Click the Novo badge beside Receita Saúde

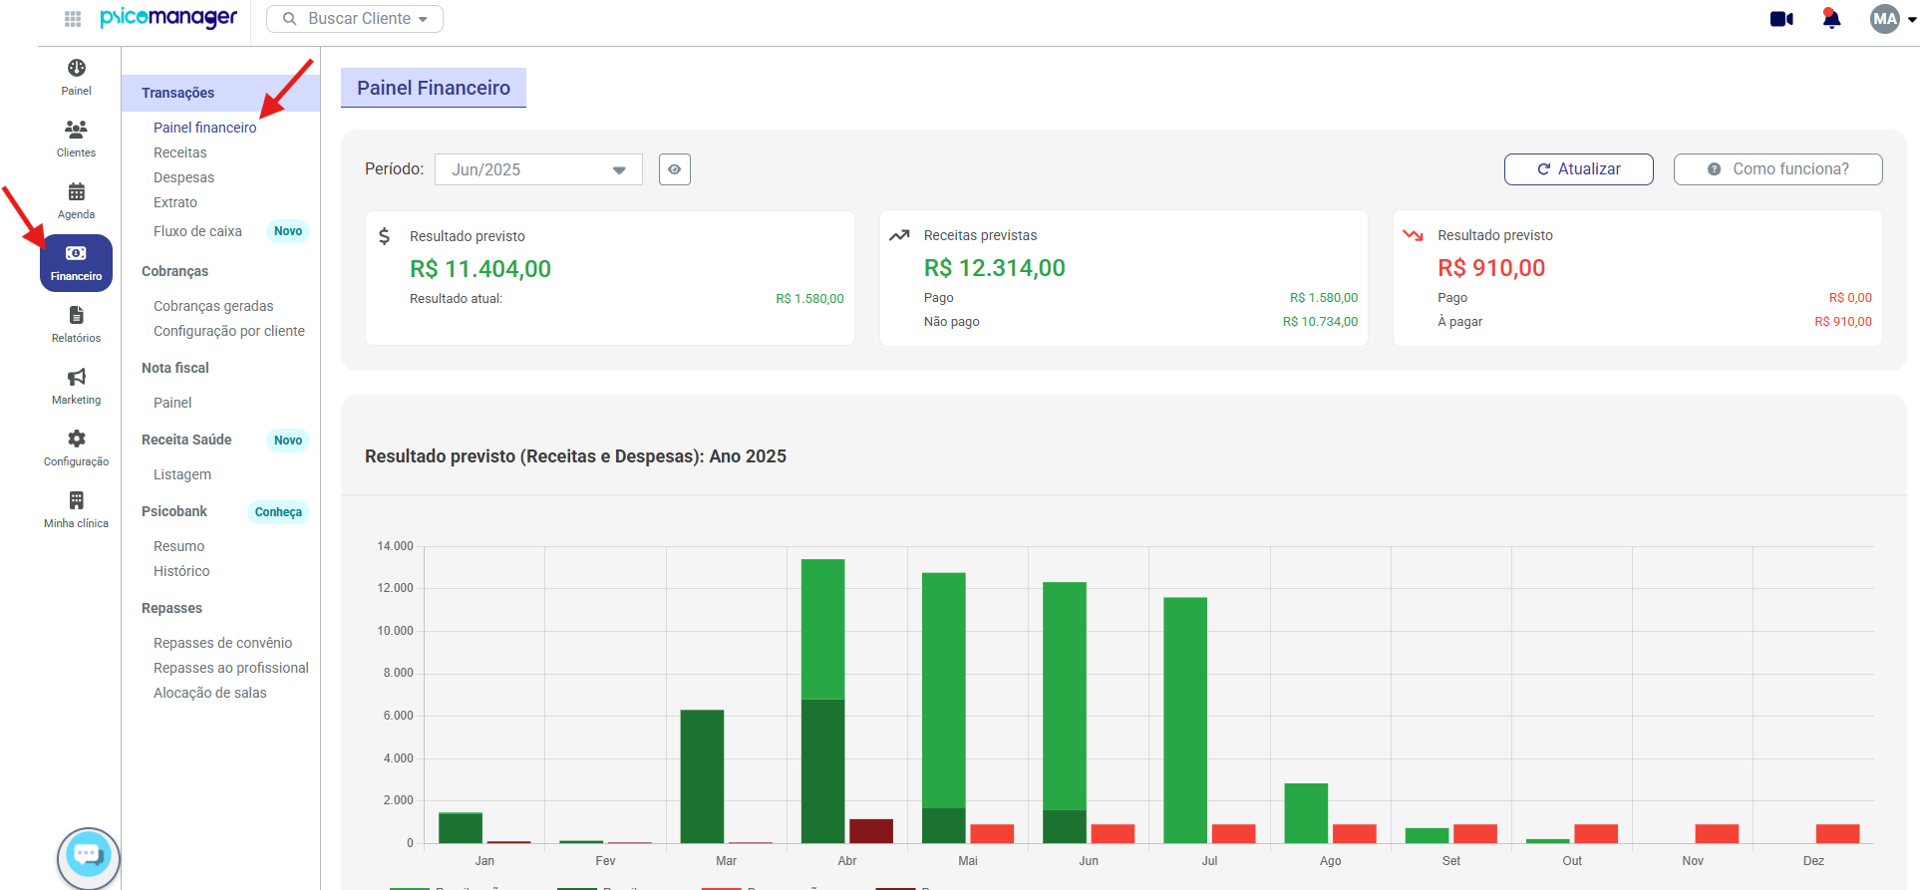click(288, 440)
